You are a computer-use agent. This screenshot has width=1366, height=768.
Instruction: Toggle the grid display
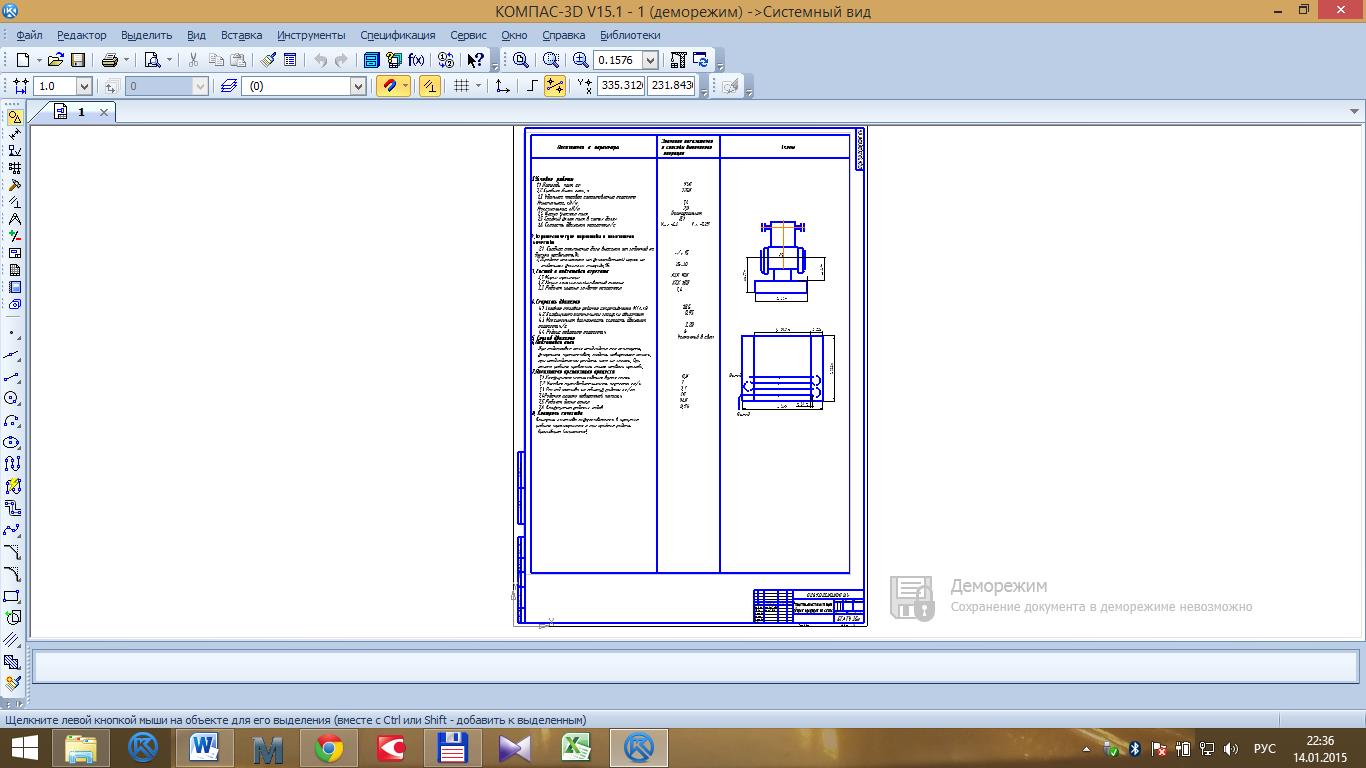(461, 86)
